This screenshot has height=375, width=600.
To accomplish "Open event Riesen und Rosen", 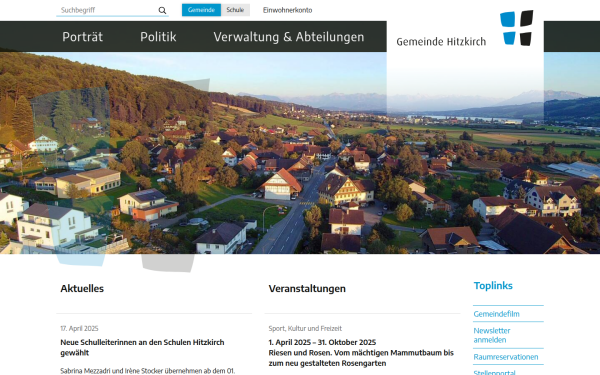I will coord(361,358).
